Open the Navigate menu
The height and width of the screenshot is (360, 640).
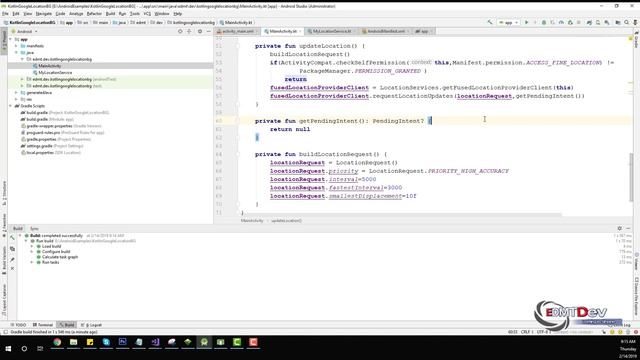tap(43, 13)
